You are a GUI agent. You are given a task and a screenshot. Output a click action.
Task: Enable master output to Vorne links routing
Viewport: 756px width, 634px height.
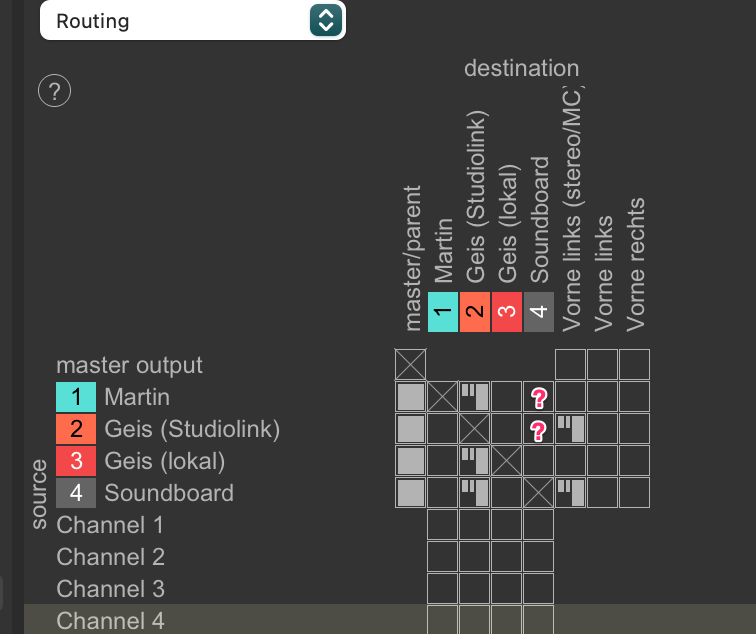click(x=603, y=365)
